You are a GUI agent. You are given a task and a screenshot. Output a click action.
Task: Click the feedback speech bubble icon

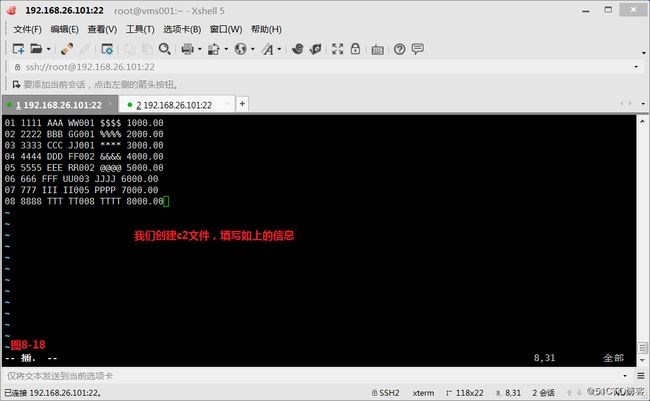(x=417, y=49)
